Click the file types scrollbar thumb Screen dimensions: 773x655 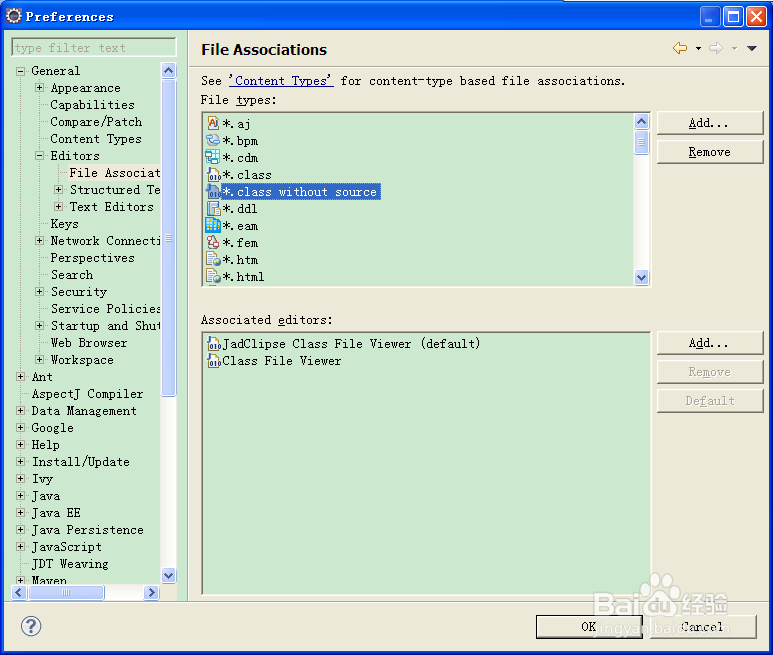pyautogui.click(x=641, y=143)
